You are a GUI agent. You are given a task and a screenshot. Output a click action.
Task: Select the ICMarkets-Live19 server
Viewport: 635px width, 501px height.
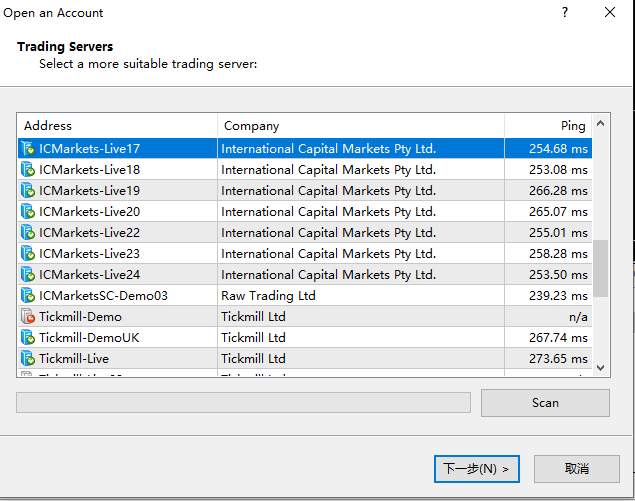pos(305,190)
